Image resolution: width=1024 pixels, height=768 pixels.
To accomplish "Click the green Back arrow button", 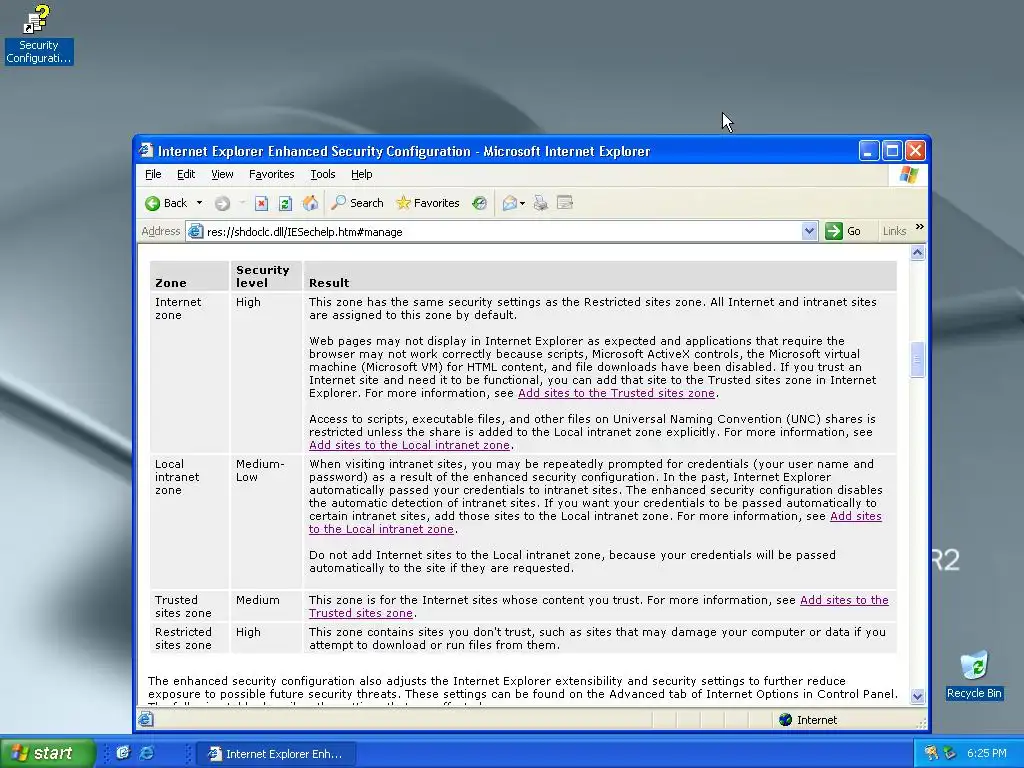I will click(x=167, y=203).
